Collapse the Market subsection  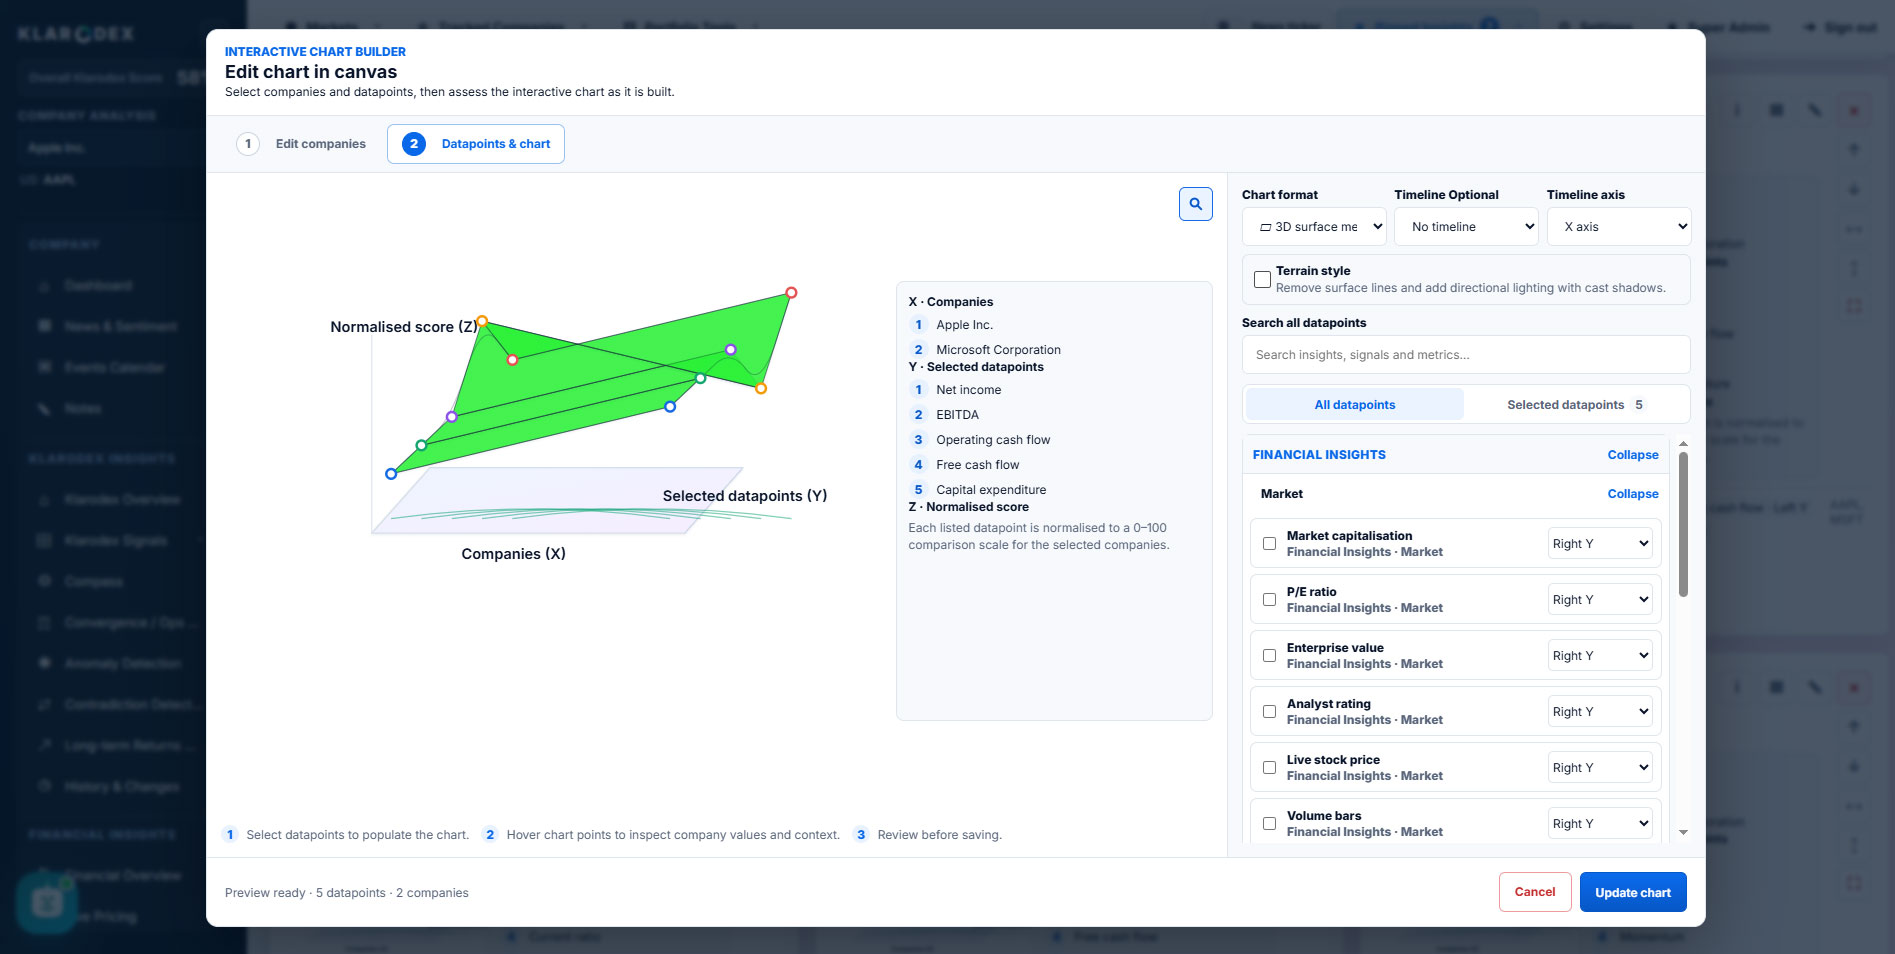(x=1633, y=494)
